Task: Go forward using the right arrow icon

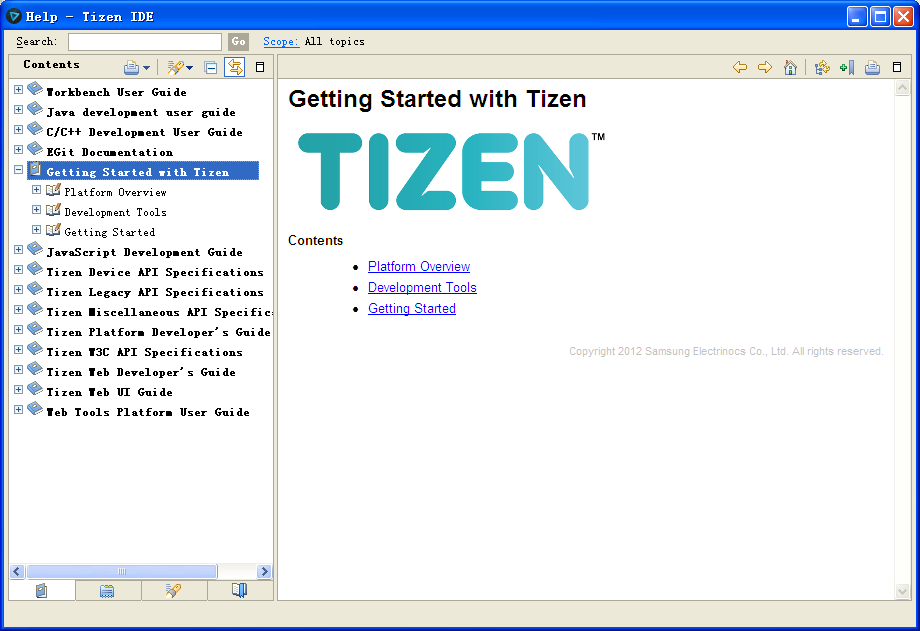Action: click(x=765, y=67)
